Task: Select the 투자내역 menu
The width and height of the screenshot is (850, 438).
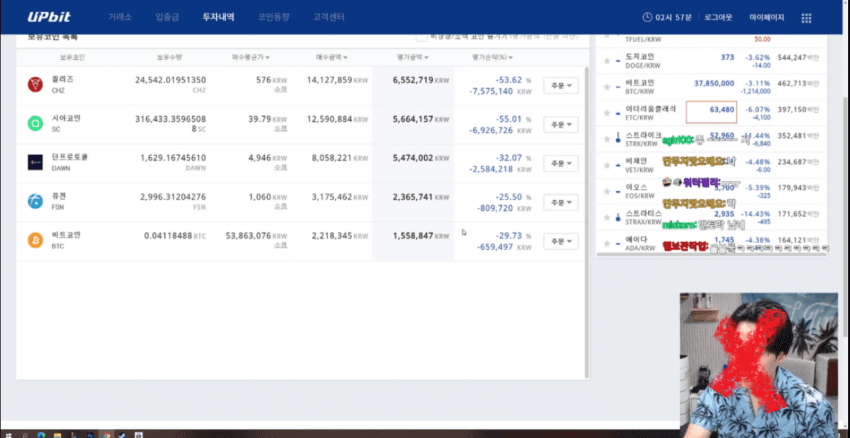Action: [218, 17]
